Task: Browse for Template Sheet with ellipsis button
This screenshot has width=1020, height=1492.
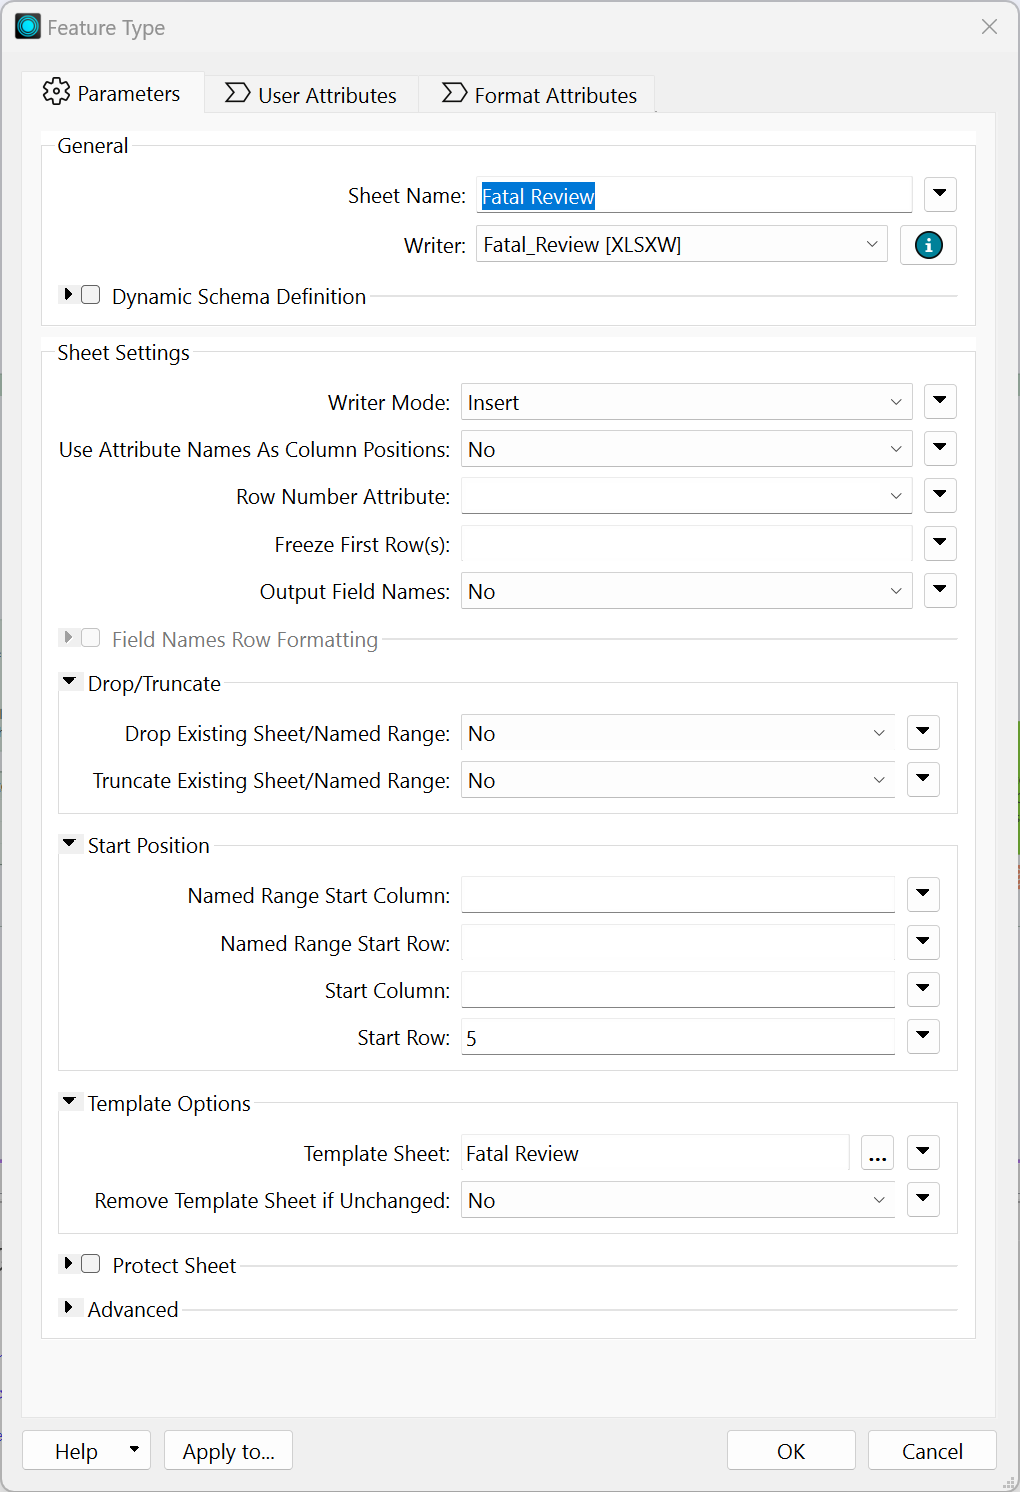Action: tap(877, 1153)
